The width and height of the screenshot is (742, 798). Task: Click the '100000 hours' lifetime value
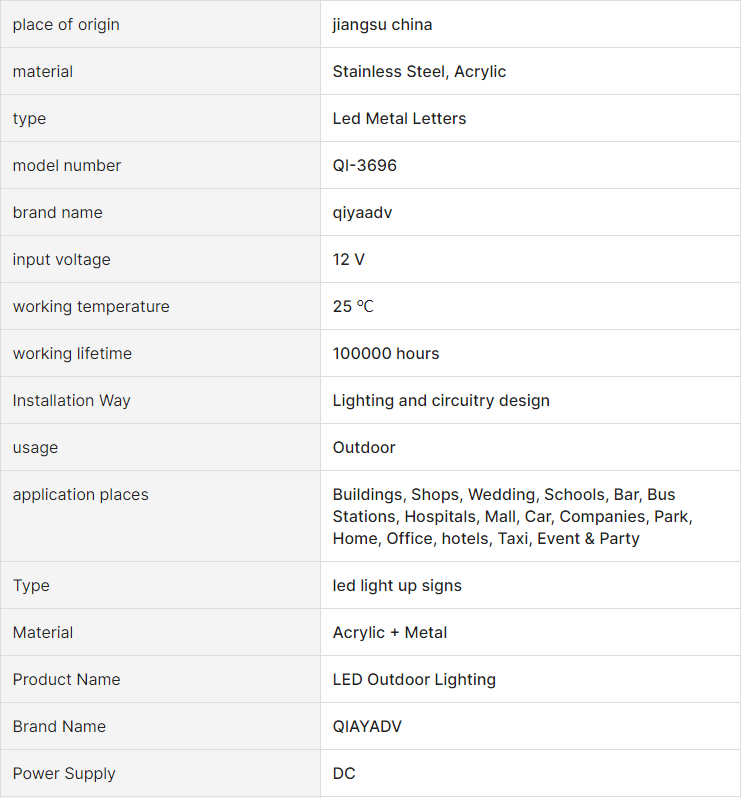(385, 353)
